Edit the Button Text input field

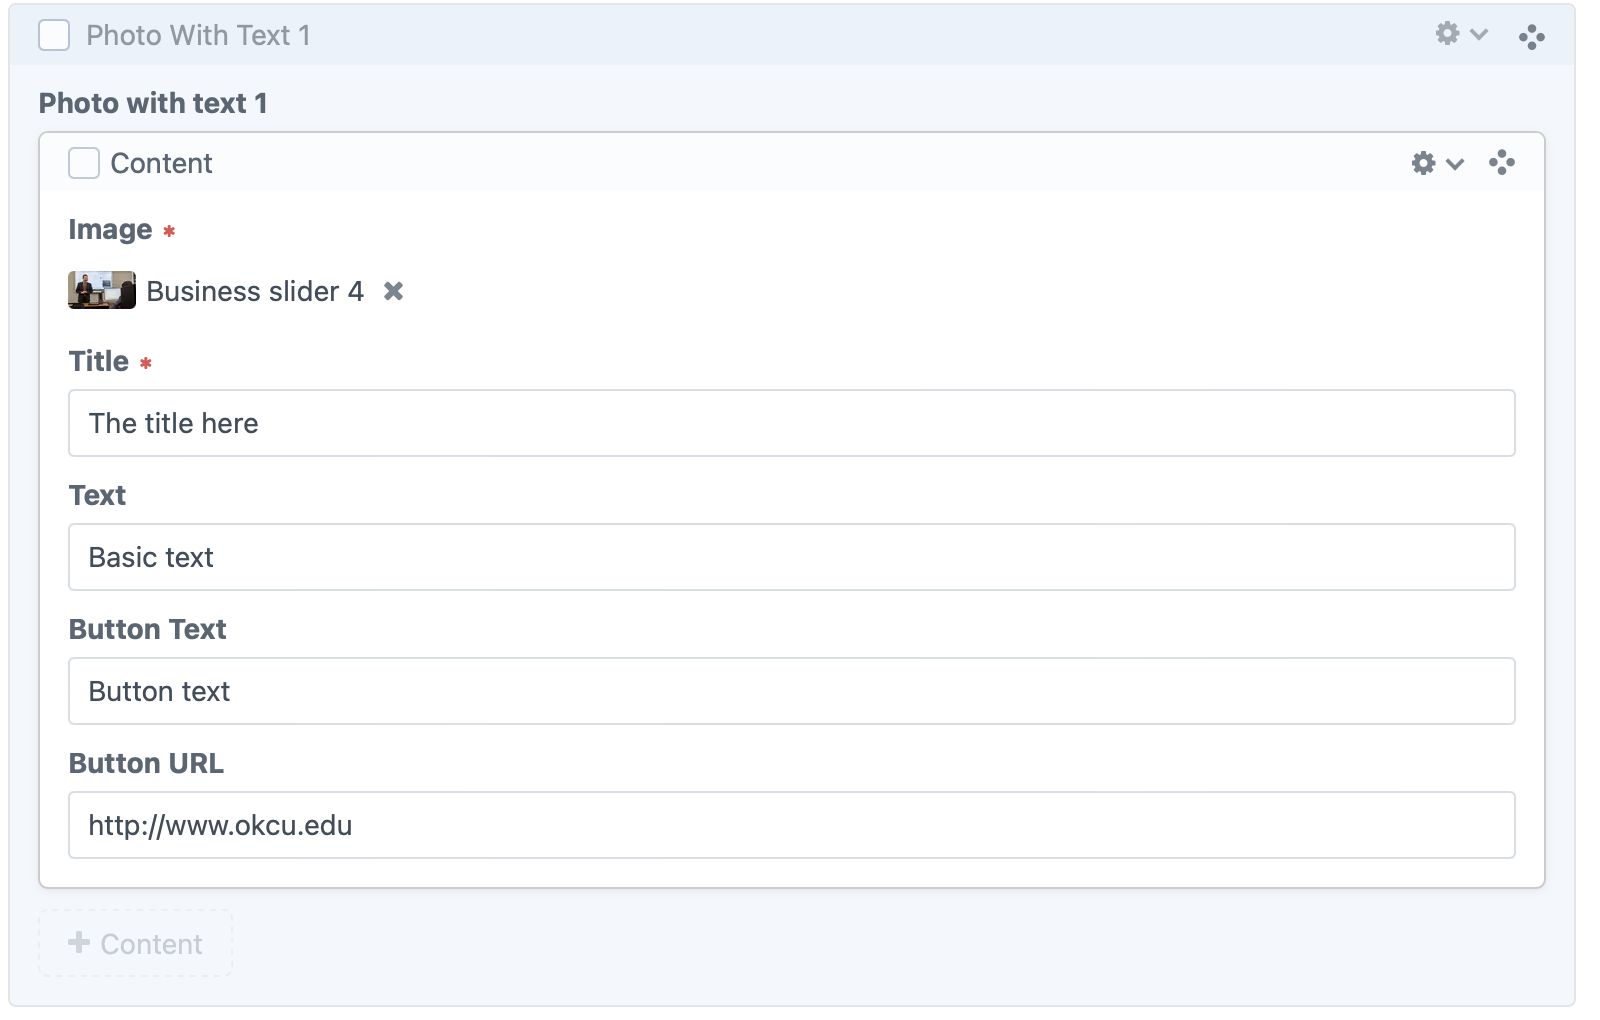(x=791, y=691)
